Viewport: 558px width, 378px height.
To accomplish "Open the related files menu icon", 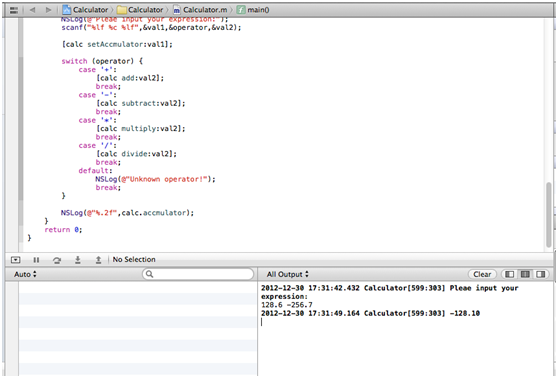I will tap(14, 10).
